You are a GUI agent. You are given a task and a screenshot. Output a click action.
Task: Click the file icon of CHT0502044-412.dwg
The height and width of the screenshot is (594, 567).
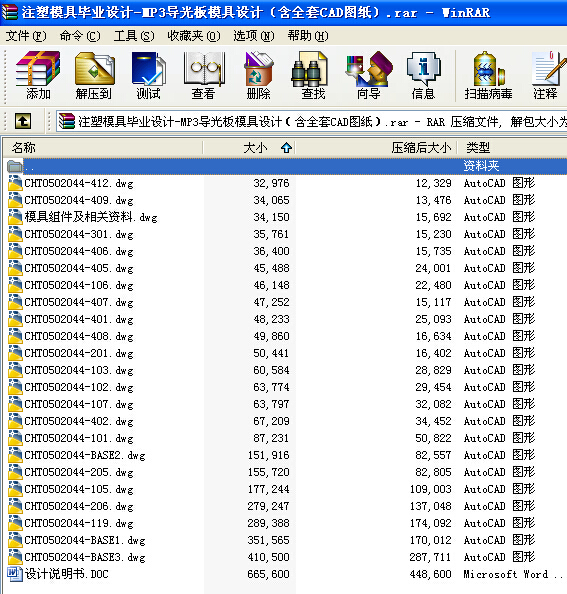[x=15, y=183]
